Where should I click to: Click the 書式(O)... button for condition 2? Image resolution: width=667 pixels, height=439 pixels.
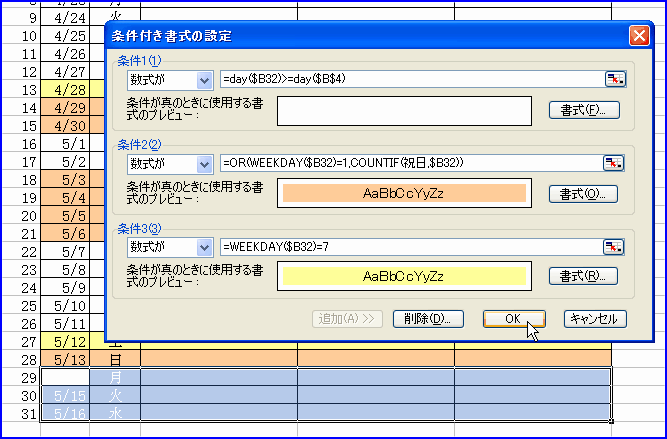click(583, 194)
